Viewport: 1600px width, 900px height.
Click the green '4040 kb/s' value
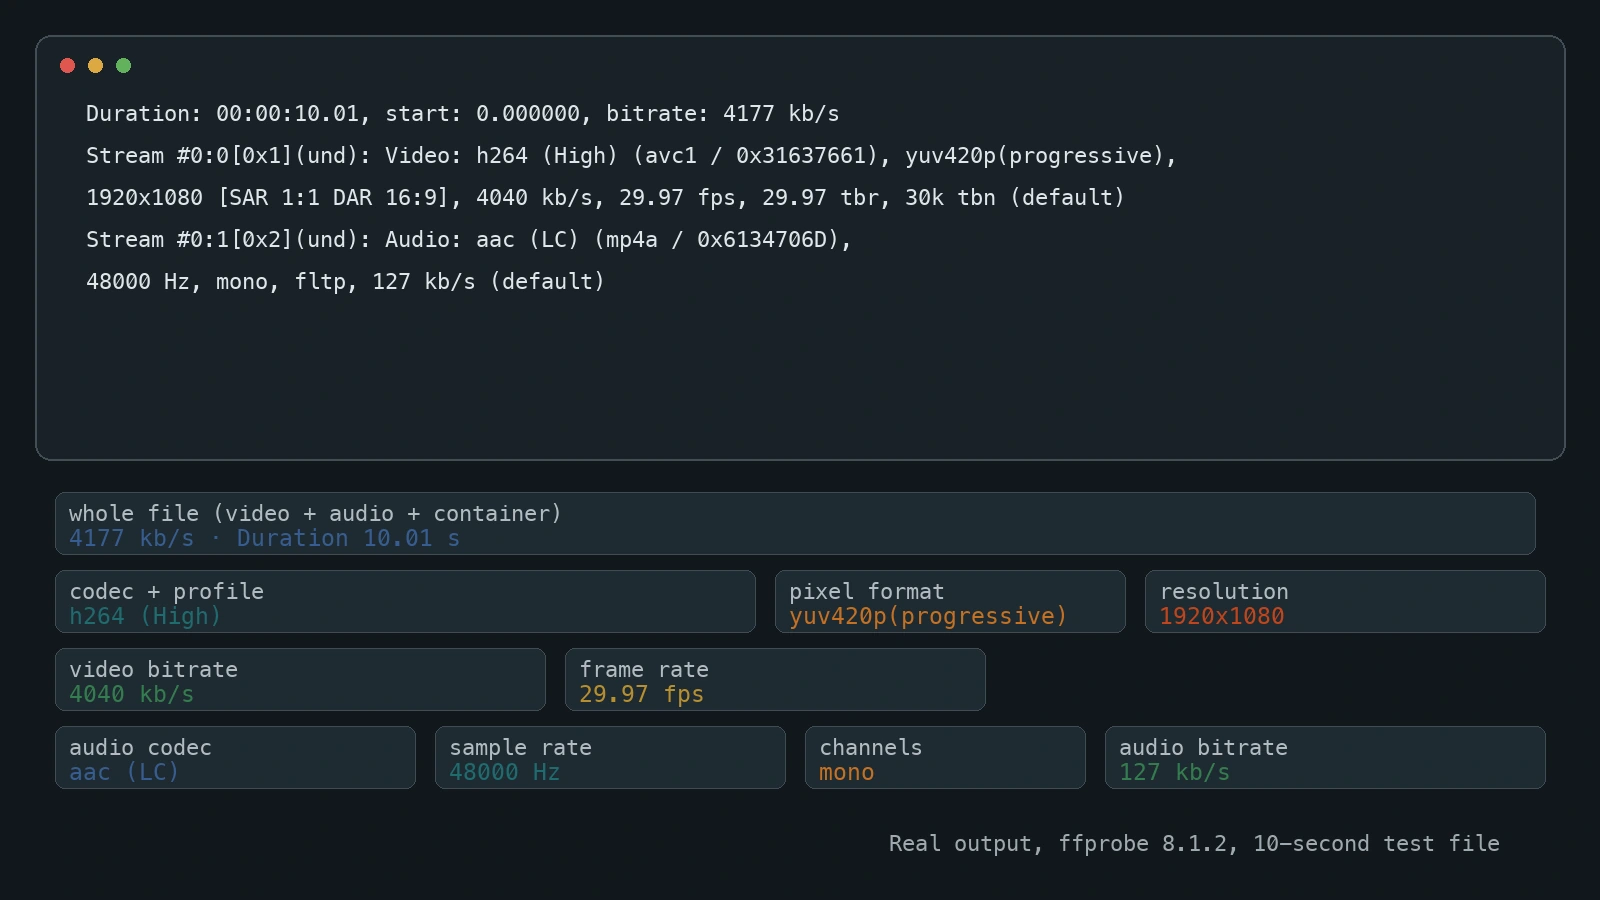[x=131, y=695]
